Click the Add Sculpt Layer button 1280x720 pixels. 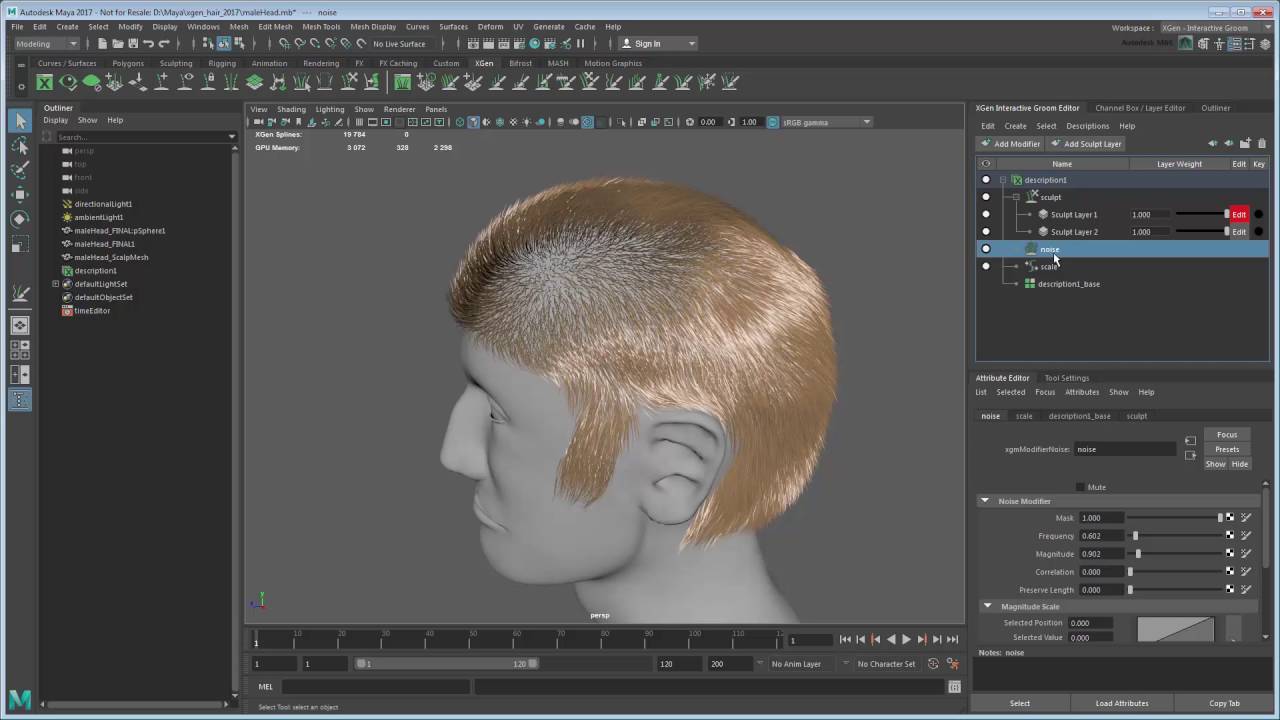(x=1086, y=144)
